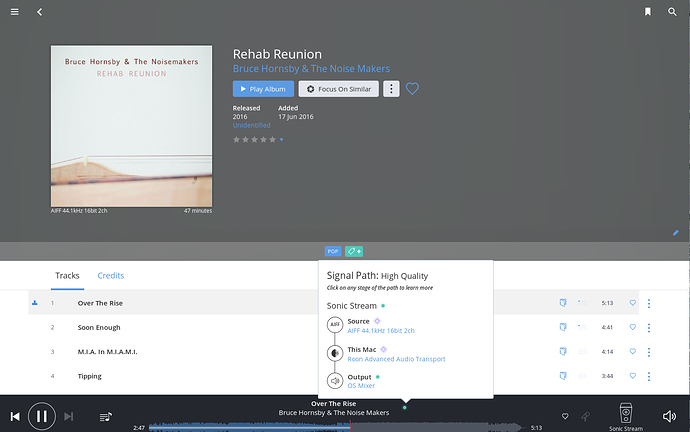The width and height of the screenshot is (690, 432).
Task: Click the AIFF source icon in signal path
Action: click(x=335, y=325)
